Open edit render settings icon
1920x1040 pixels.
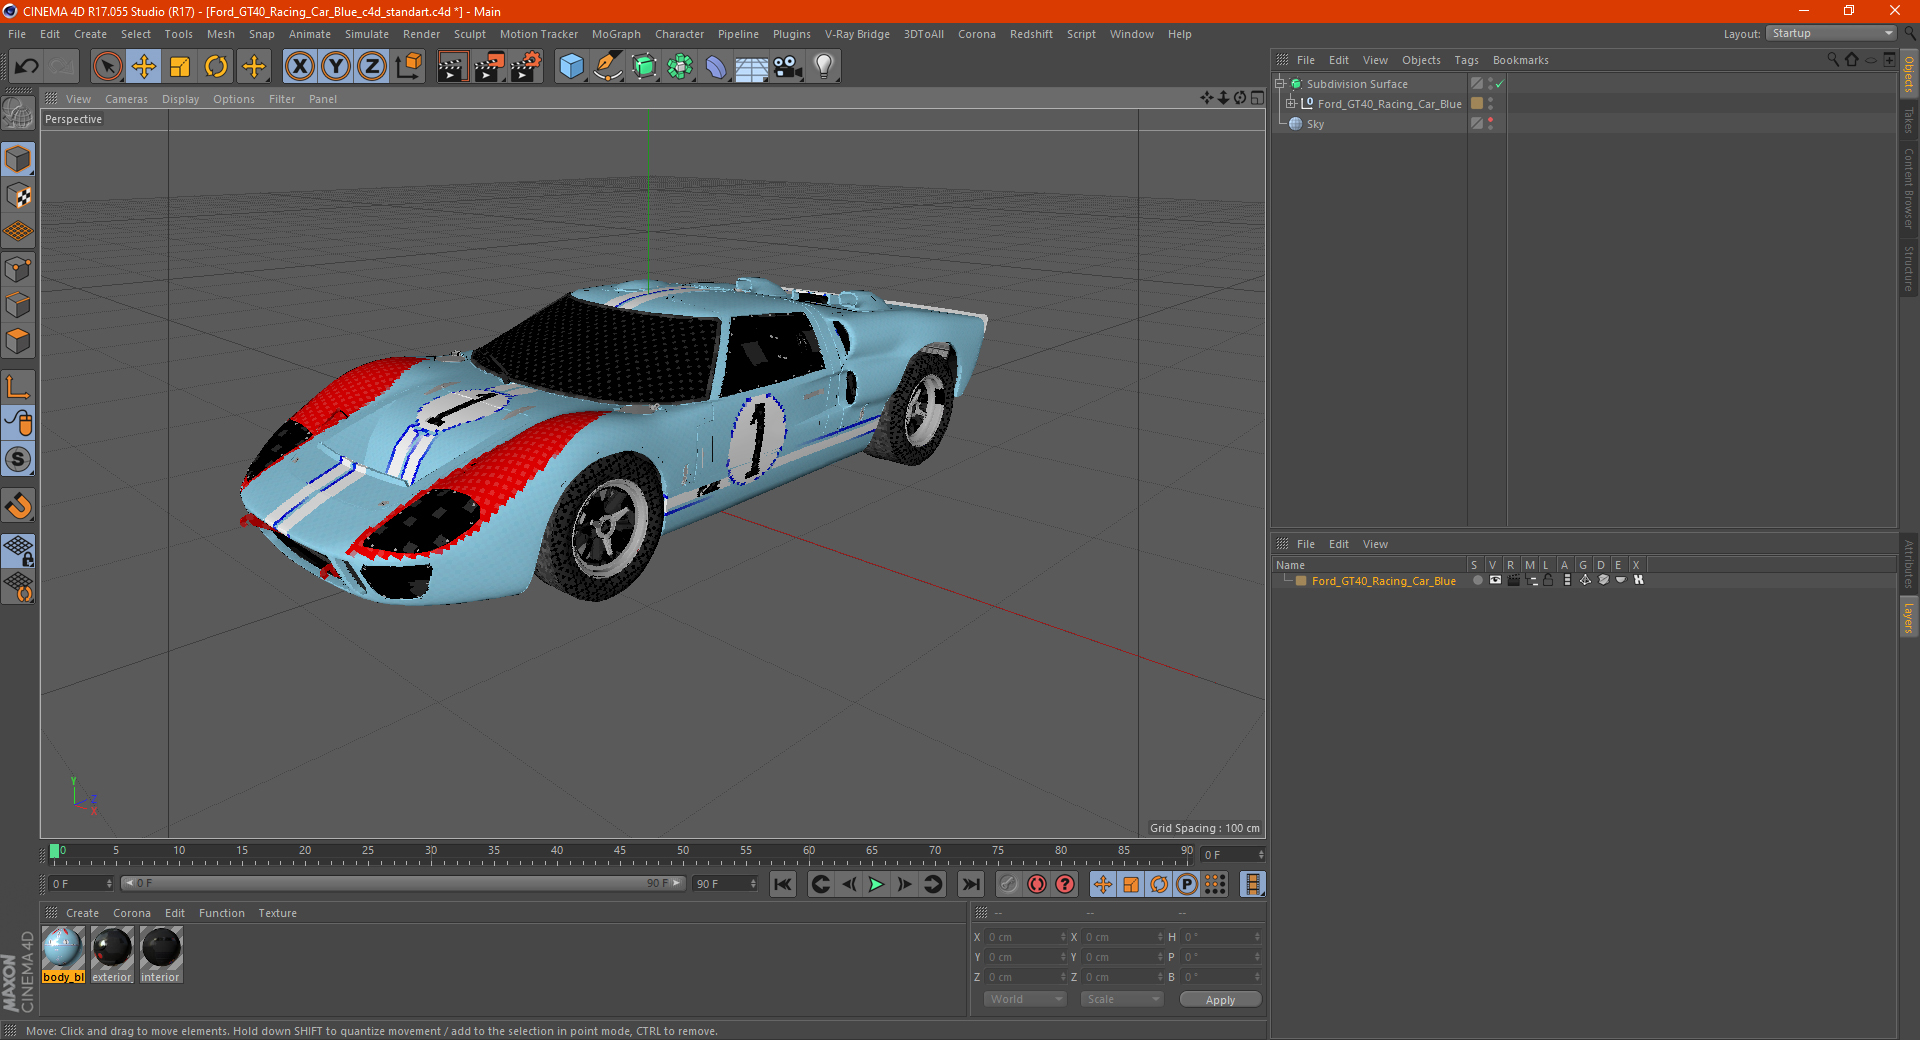(526, 67)
